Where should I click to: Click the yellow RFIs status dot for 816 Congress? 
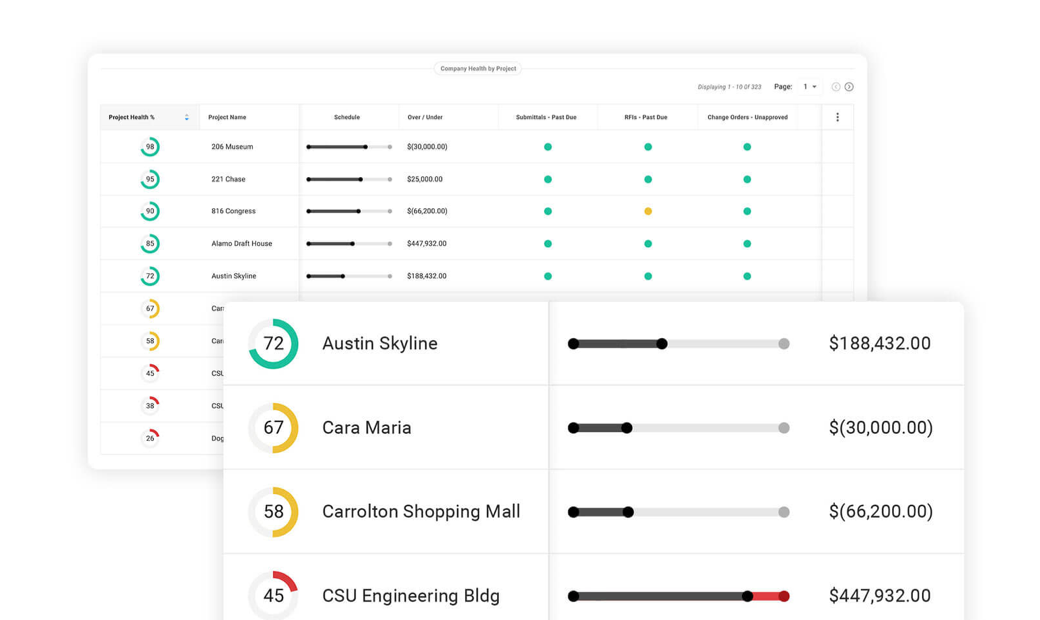(647, 211)
